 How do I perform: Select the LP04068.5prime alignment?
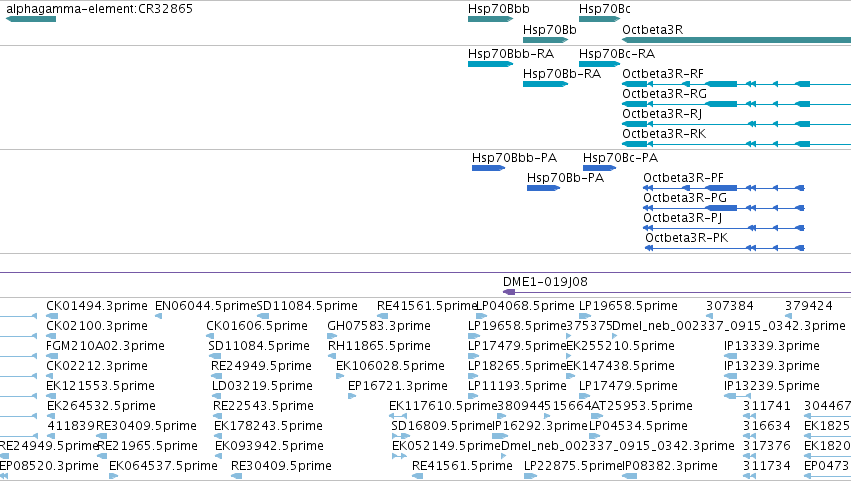tap(481, 317)
